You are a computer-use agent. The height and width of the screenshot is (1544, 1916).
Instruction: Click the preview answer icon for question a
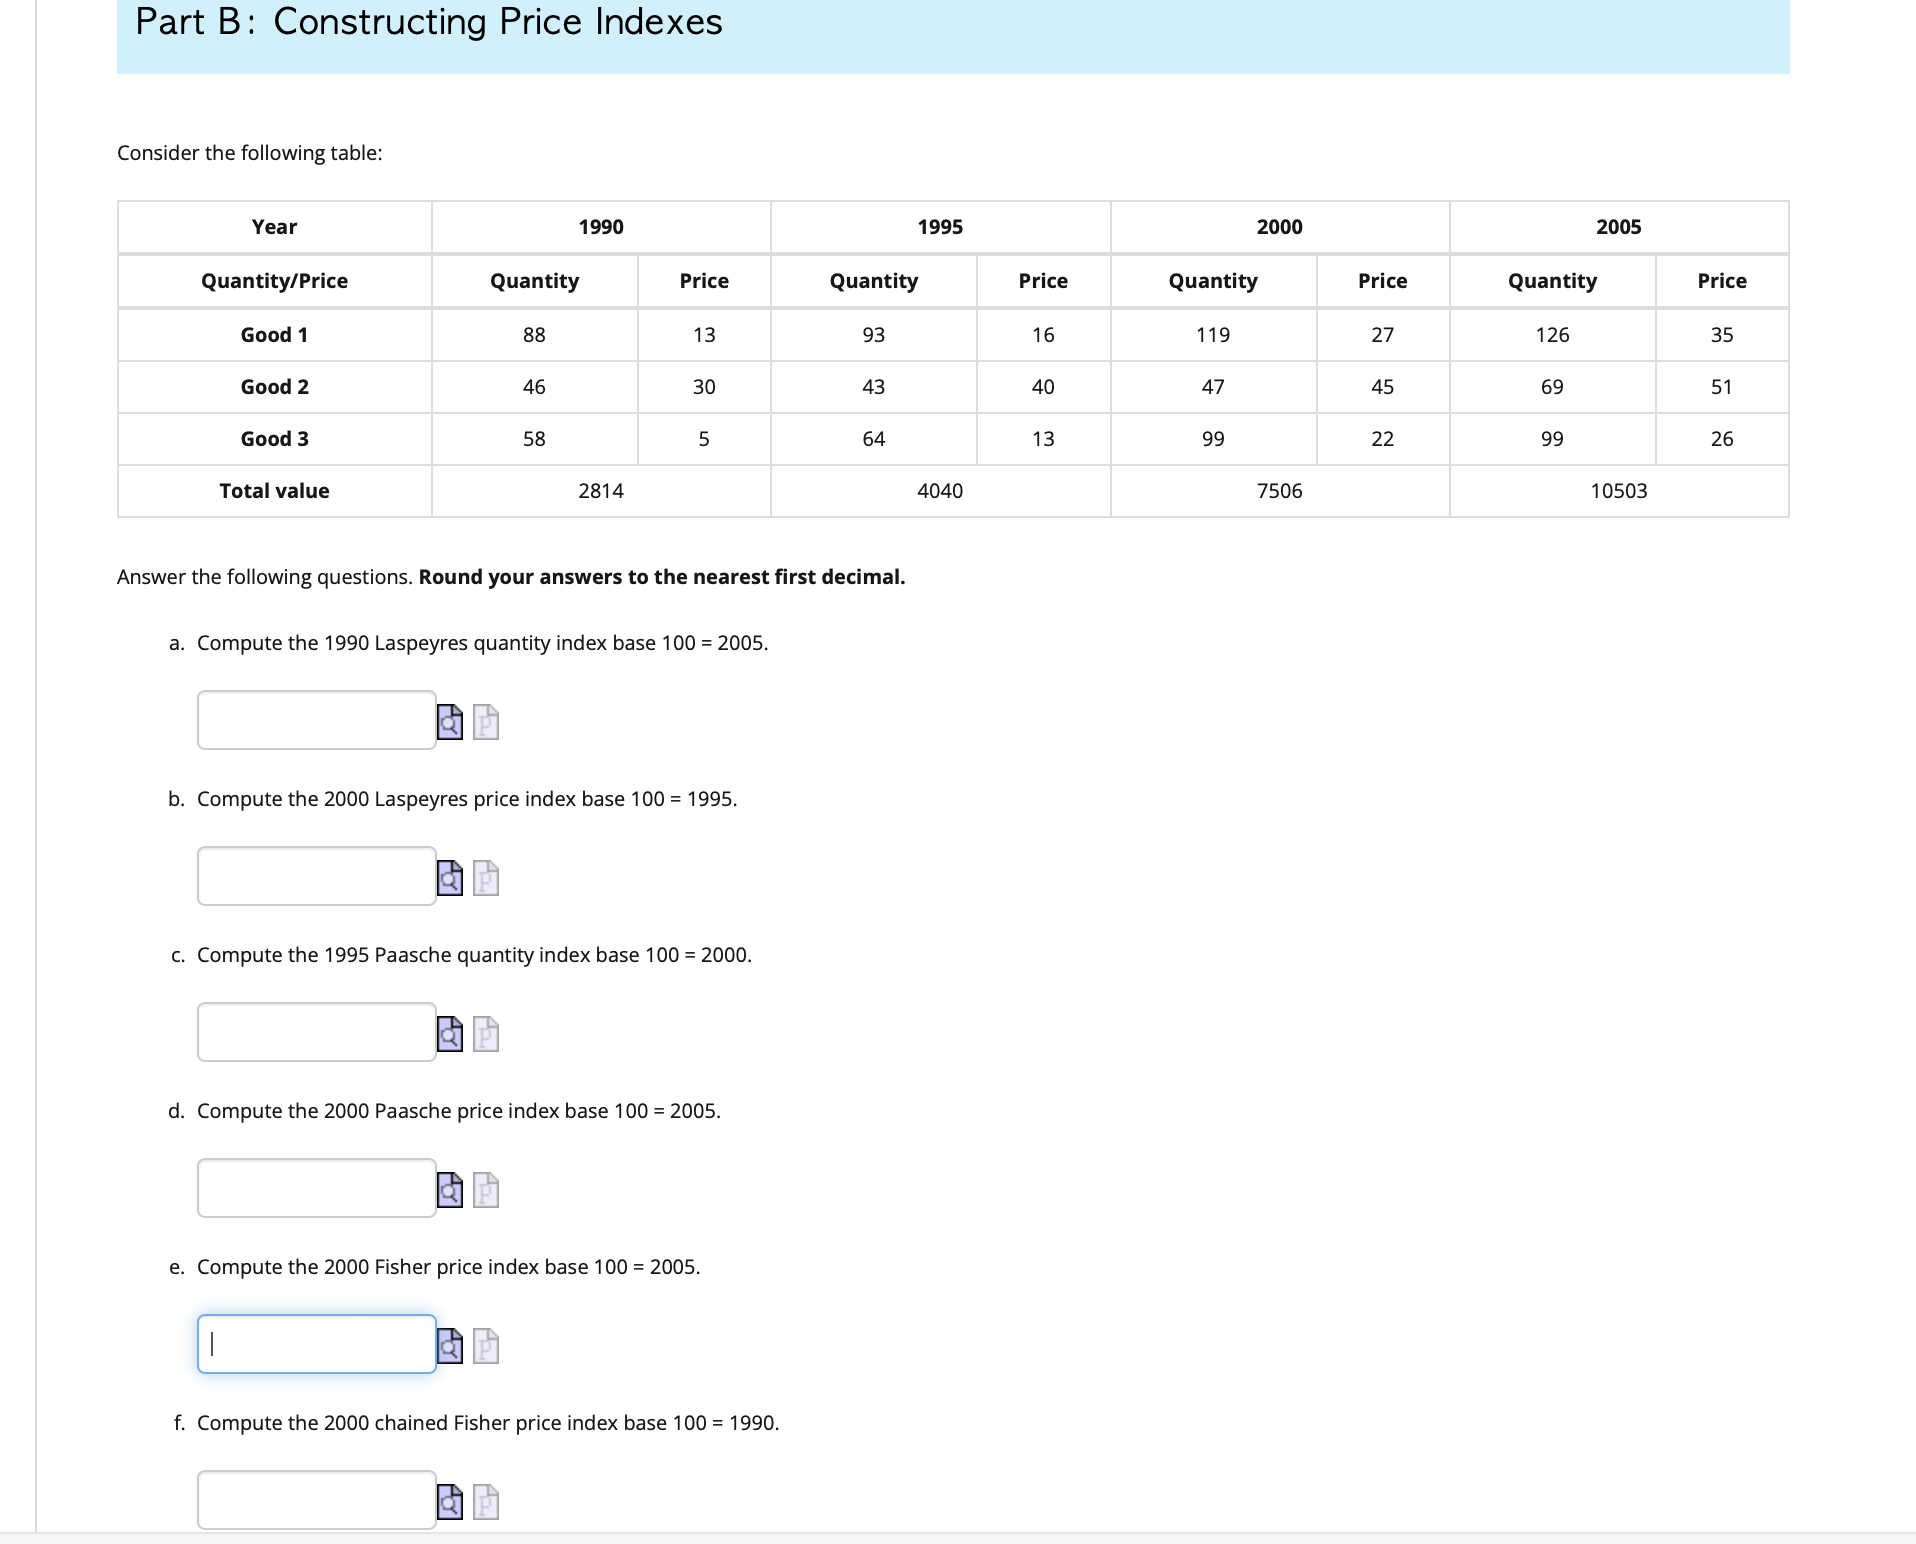click(x=450, y=722)
